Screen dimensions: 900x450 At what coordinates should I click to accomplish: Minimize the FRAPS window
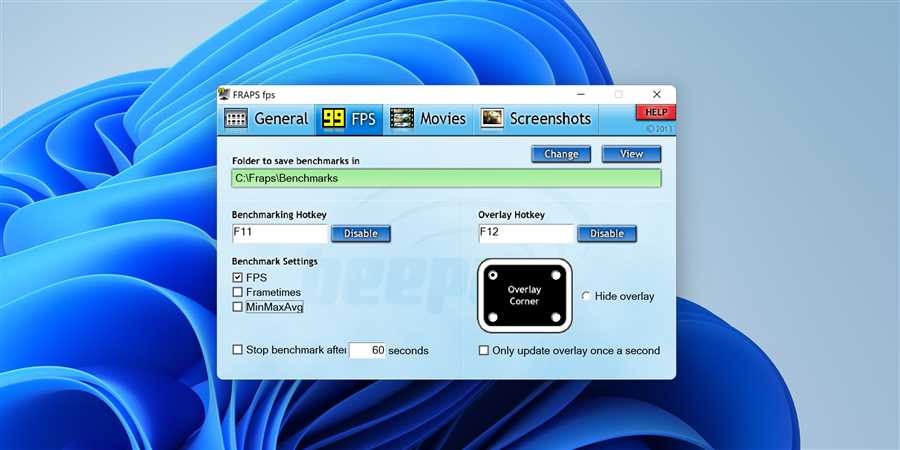[582, 94]
